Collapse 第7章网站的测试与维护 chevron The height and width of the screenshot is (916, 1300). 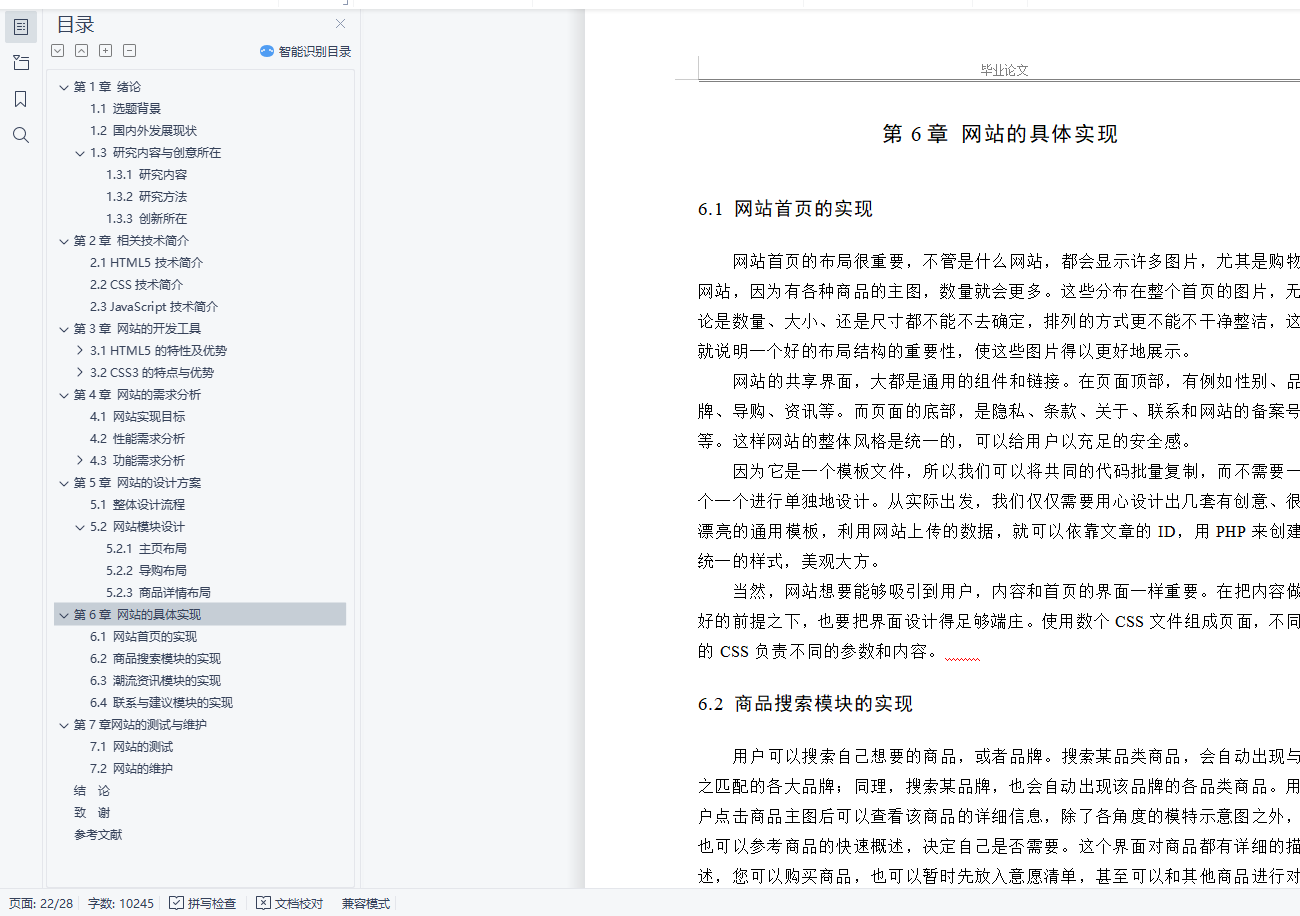coord(64,725)
